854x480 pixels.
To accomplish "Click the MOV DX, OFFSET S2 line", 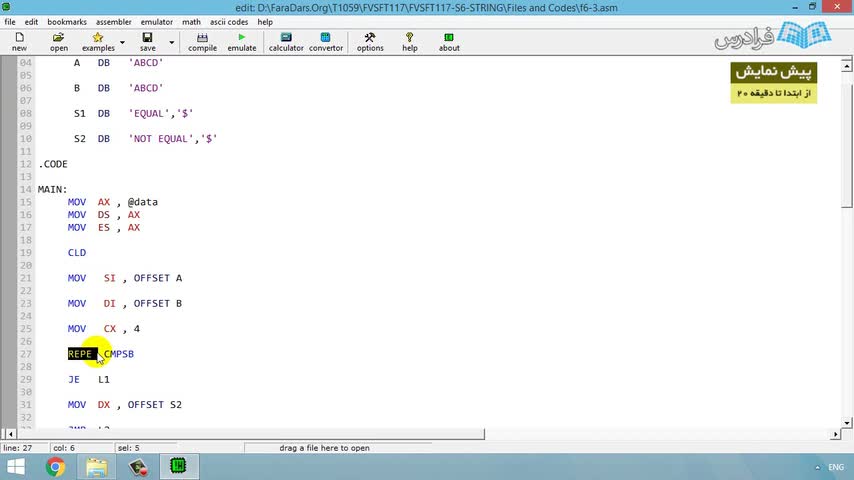I will (x=125, y=405).
